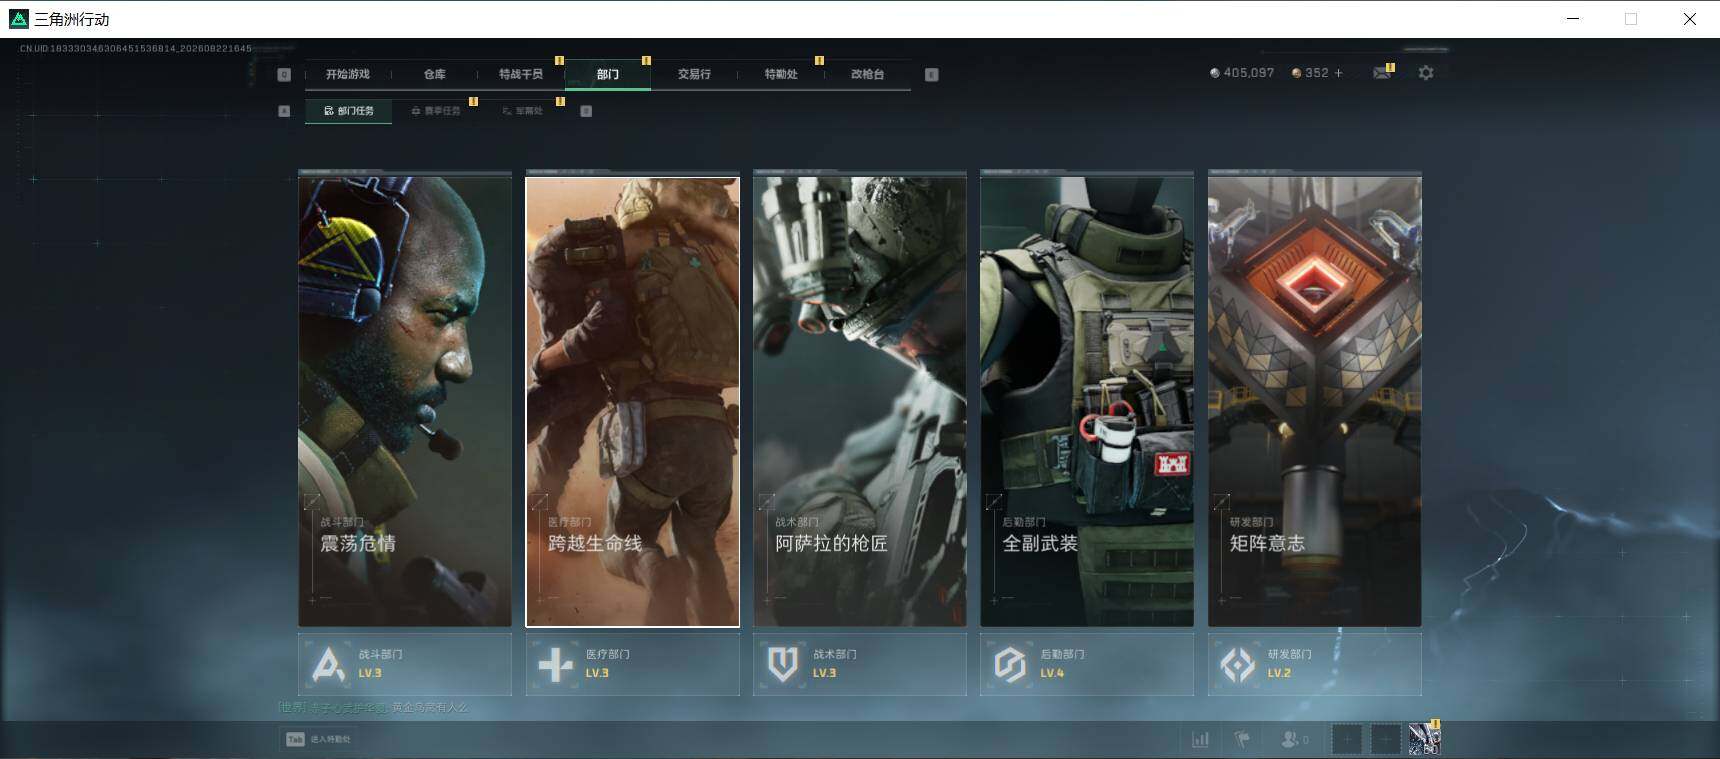Click the second empty squad slot plus
The width and height of the screenshot is (1720, 759).
pyautogui.click(x=1386, y=740)
